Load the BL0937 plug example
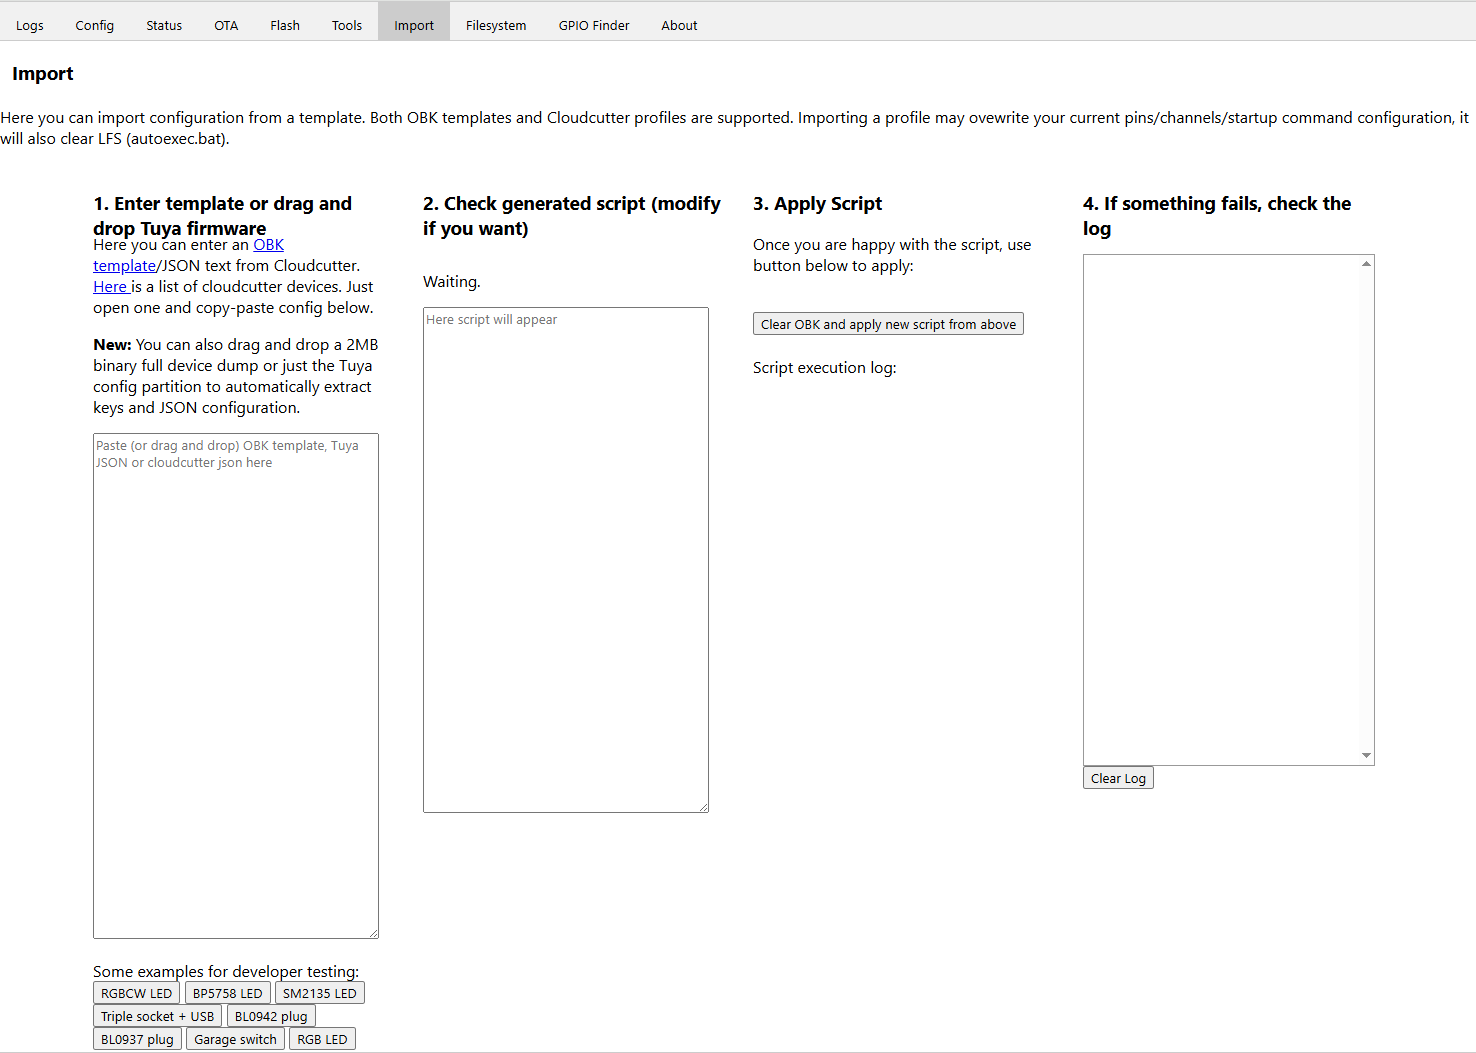This screenshot has width=1476, height=1053. (x=137, y=1039)
